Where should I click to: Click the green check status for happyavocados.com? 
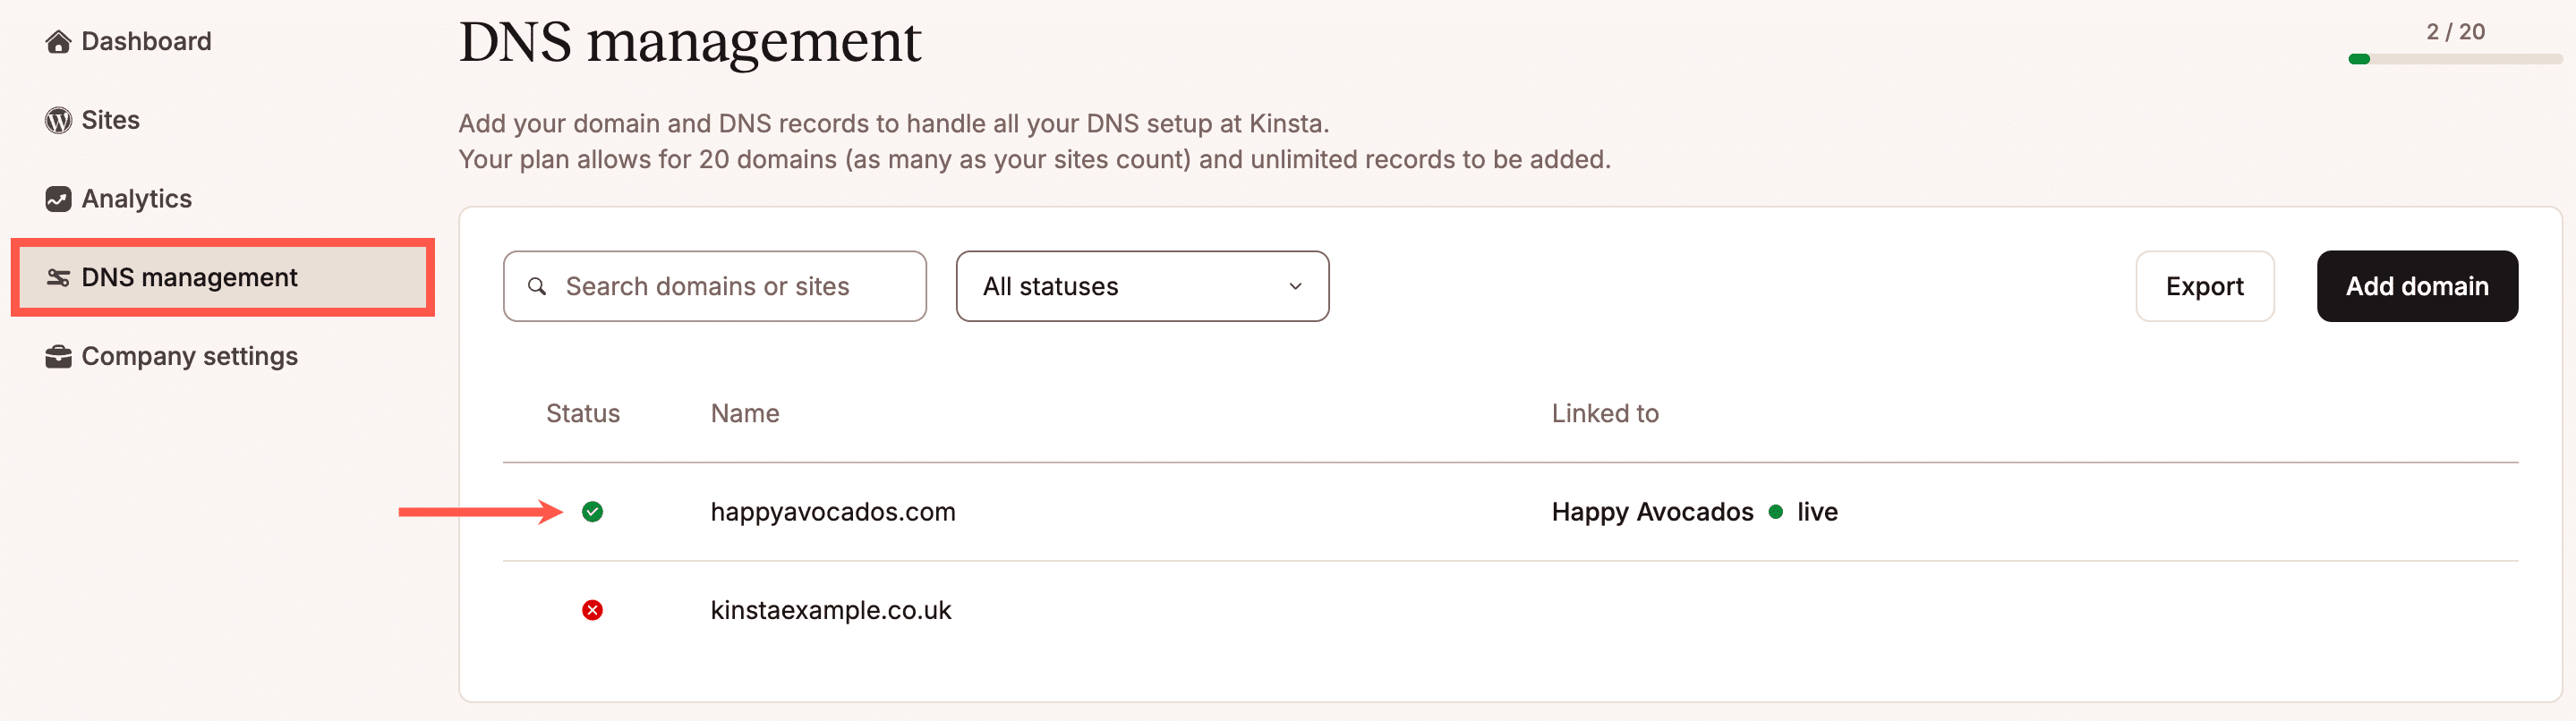(x=592, y=512)
